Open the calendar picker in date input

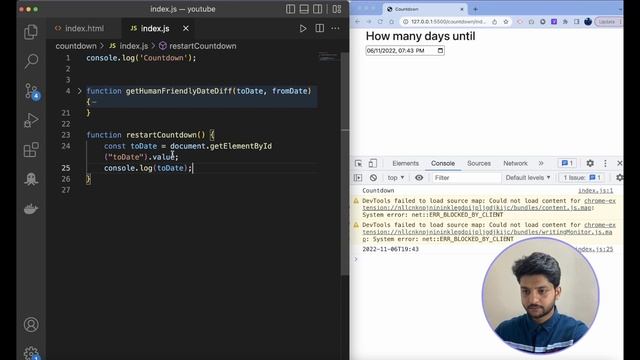[440, 51]
